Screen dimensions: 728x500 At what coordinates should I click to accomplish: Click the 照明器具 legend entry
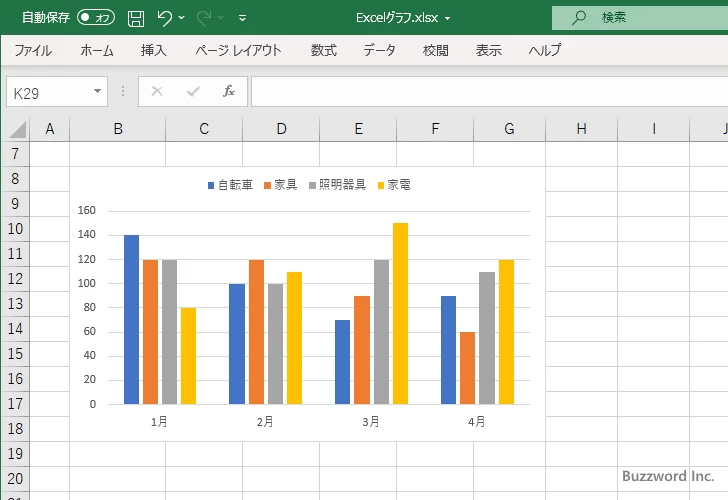pyautogui.click(x=338, y=185)
